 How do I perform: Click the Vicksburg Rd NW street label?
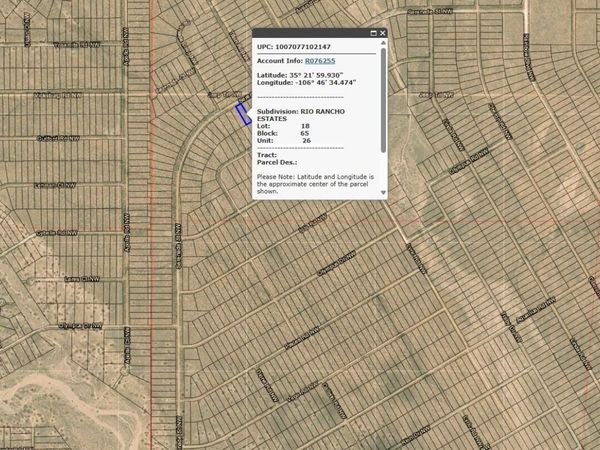(57, 95)
